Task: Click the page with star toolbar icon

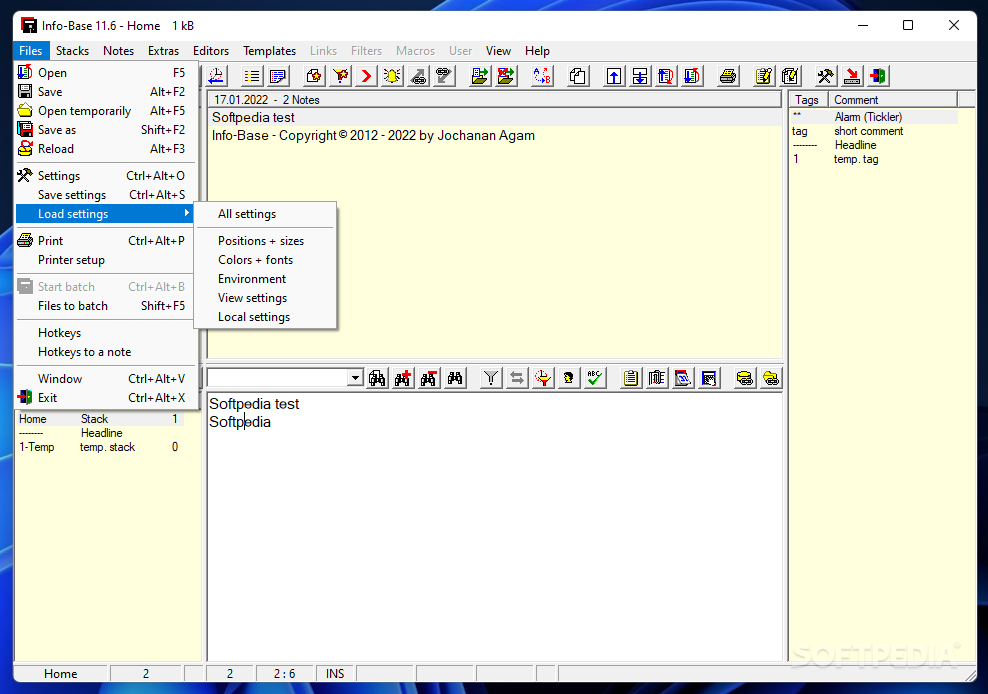Action: point(314,76)
